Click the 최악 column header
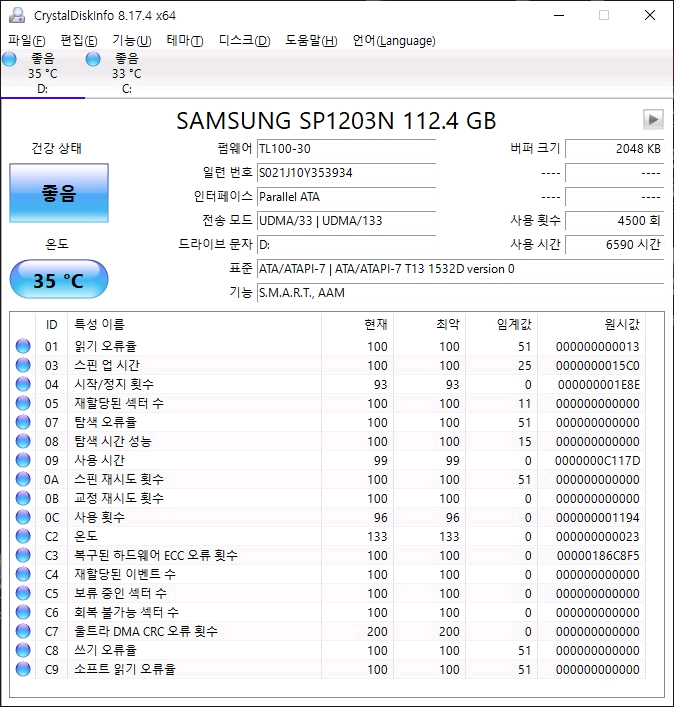This screenshot has width=674, height=707. [430, 324]
